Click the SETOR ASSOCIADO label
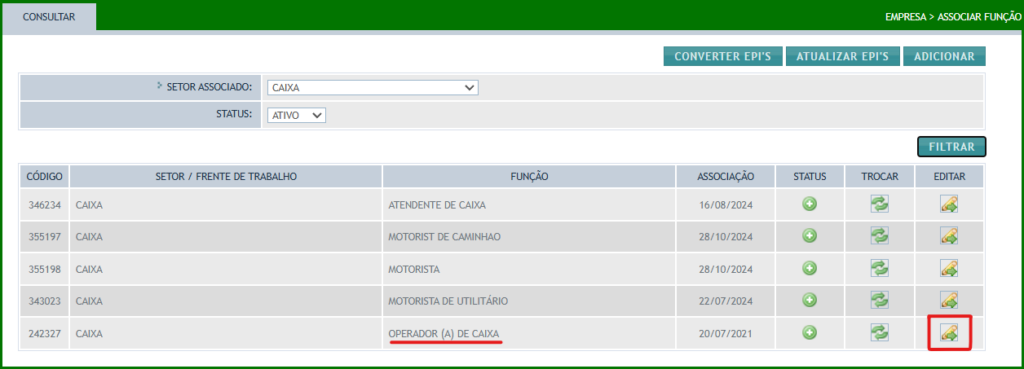 [209, 87]
